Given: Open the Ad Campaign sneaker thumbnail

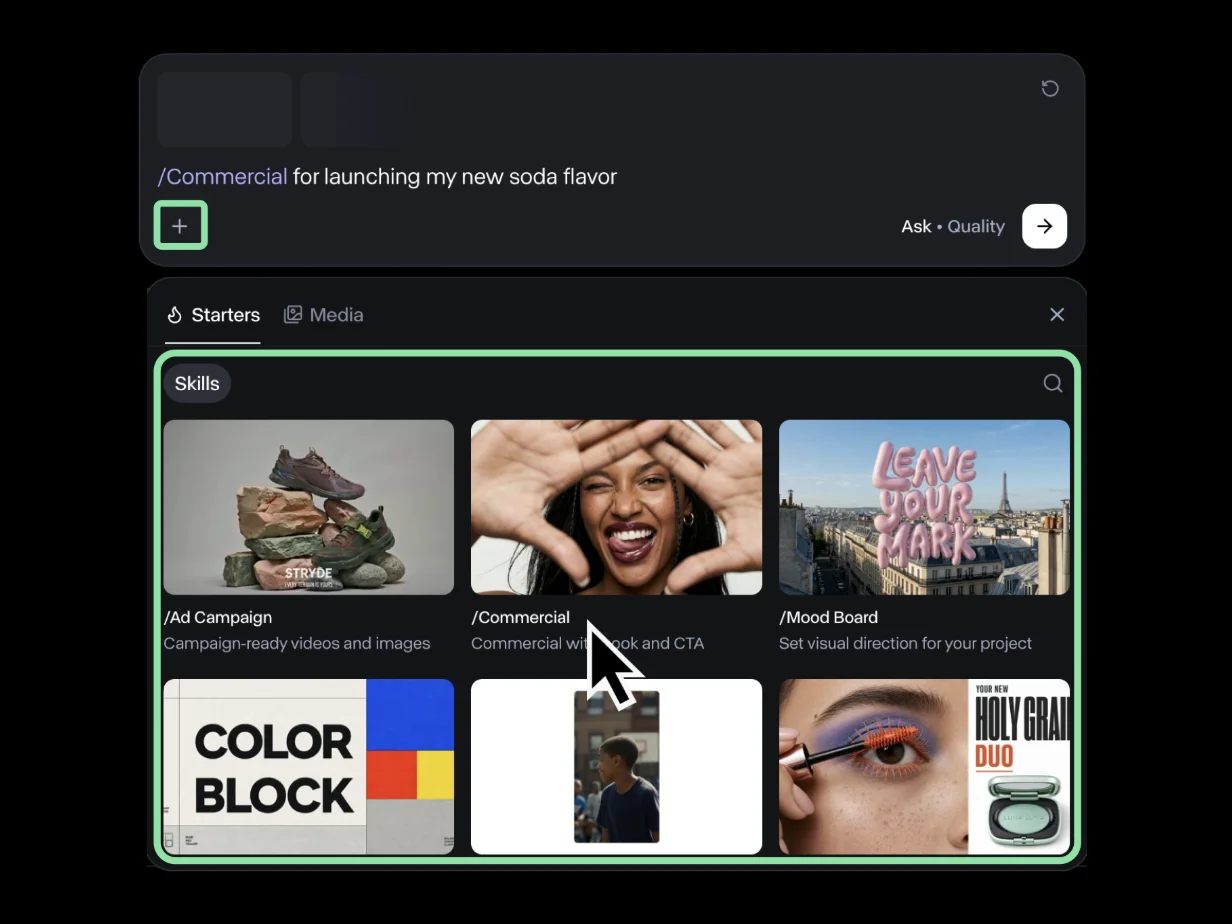Looking at the screenshot, I should [x=309, y=507].
